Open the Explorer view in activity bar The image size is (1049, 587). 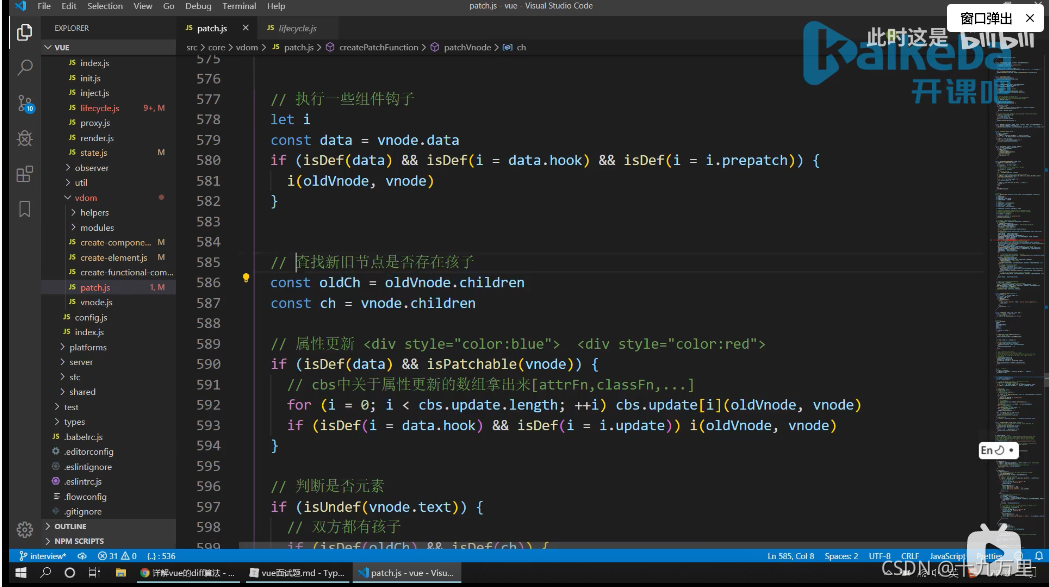pos(25,32)
